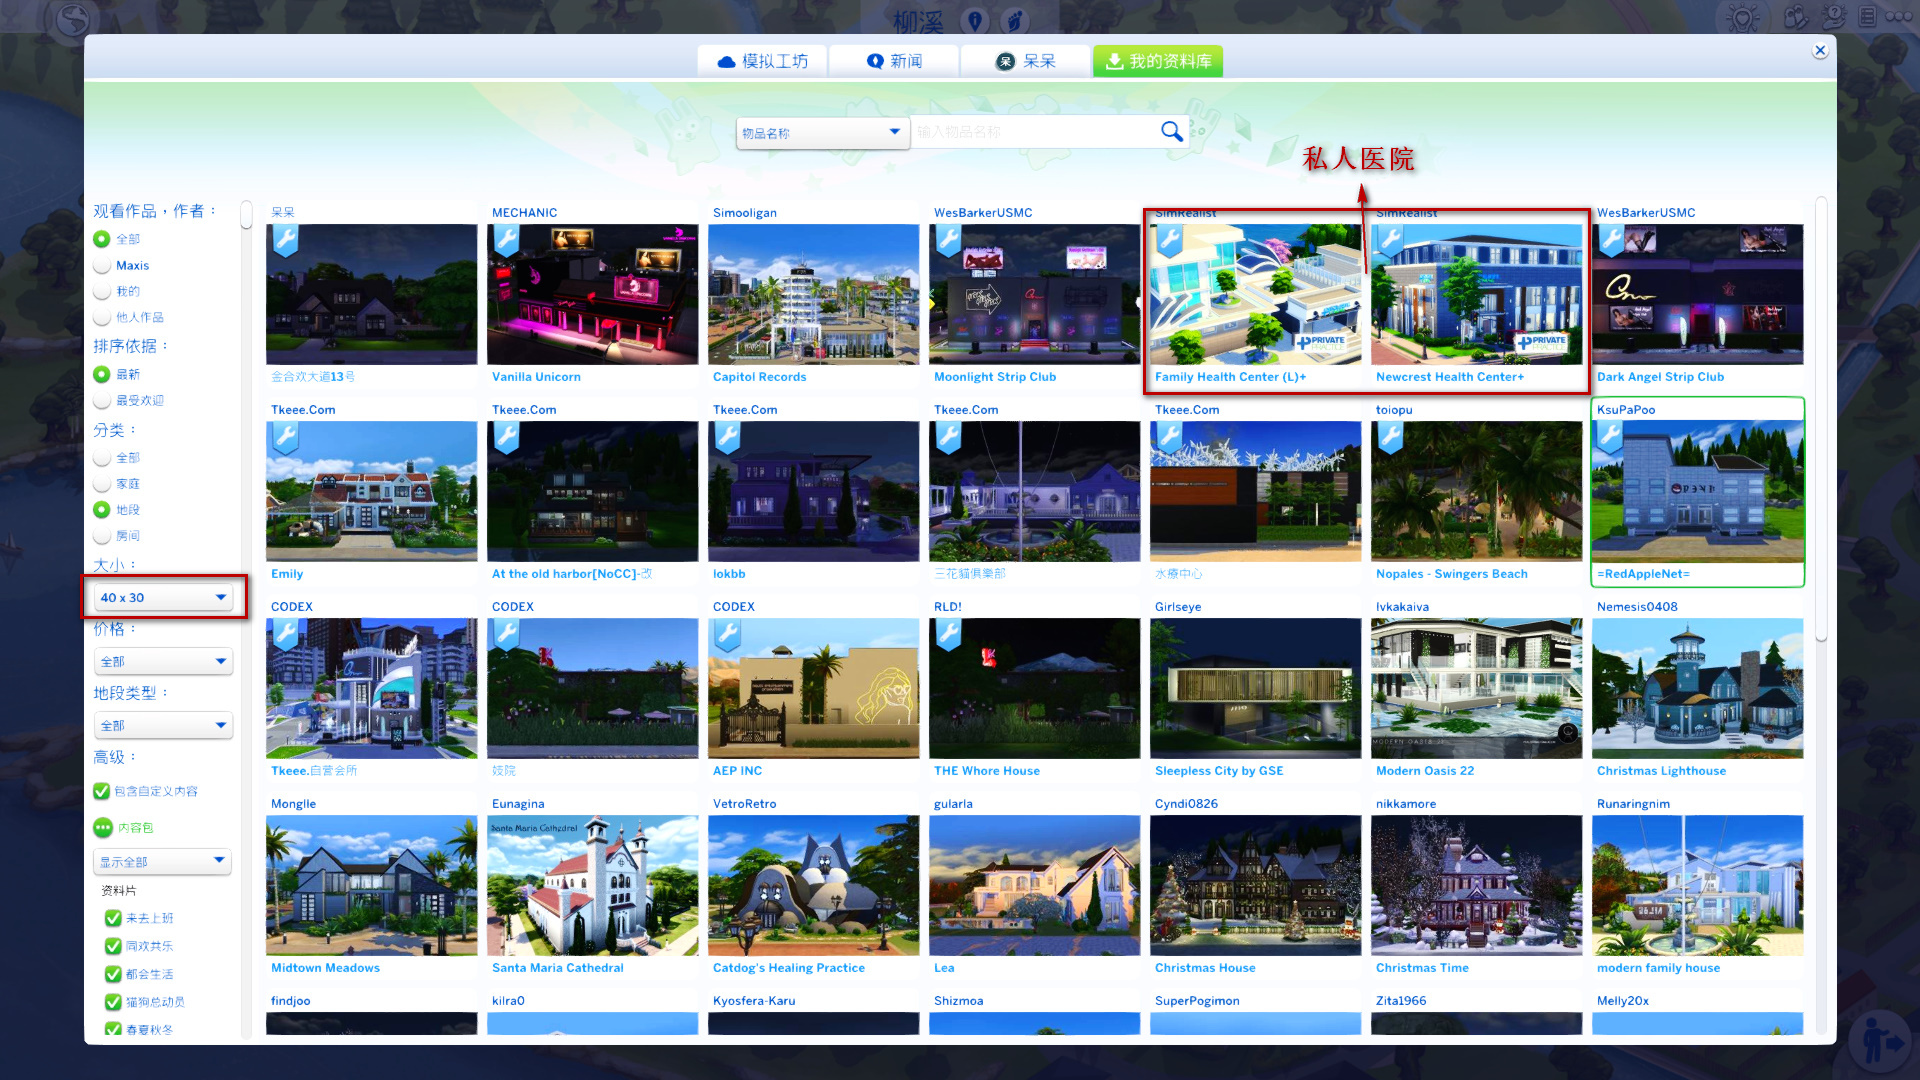Switch to 我的资料库 tab

pyautogui.click(x=1158, y=62)
